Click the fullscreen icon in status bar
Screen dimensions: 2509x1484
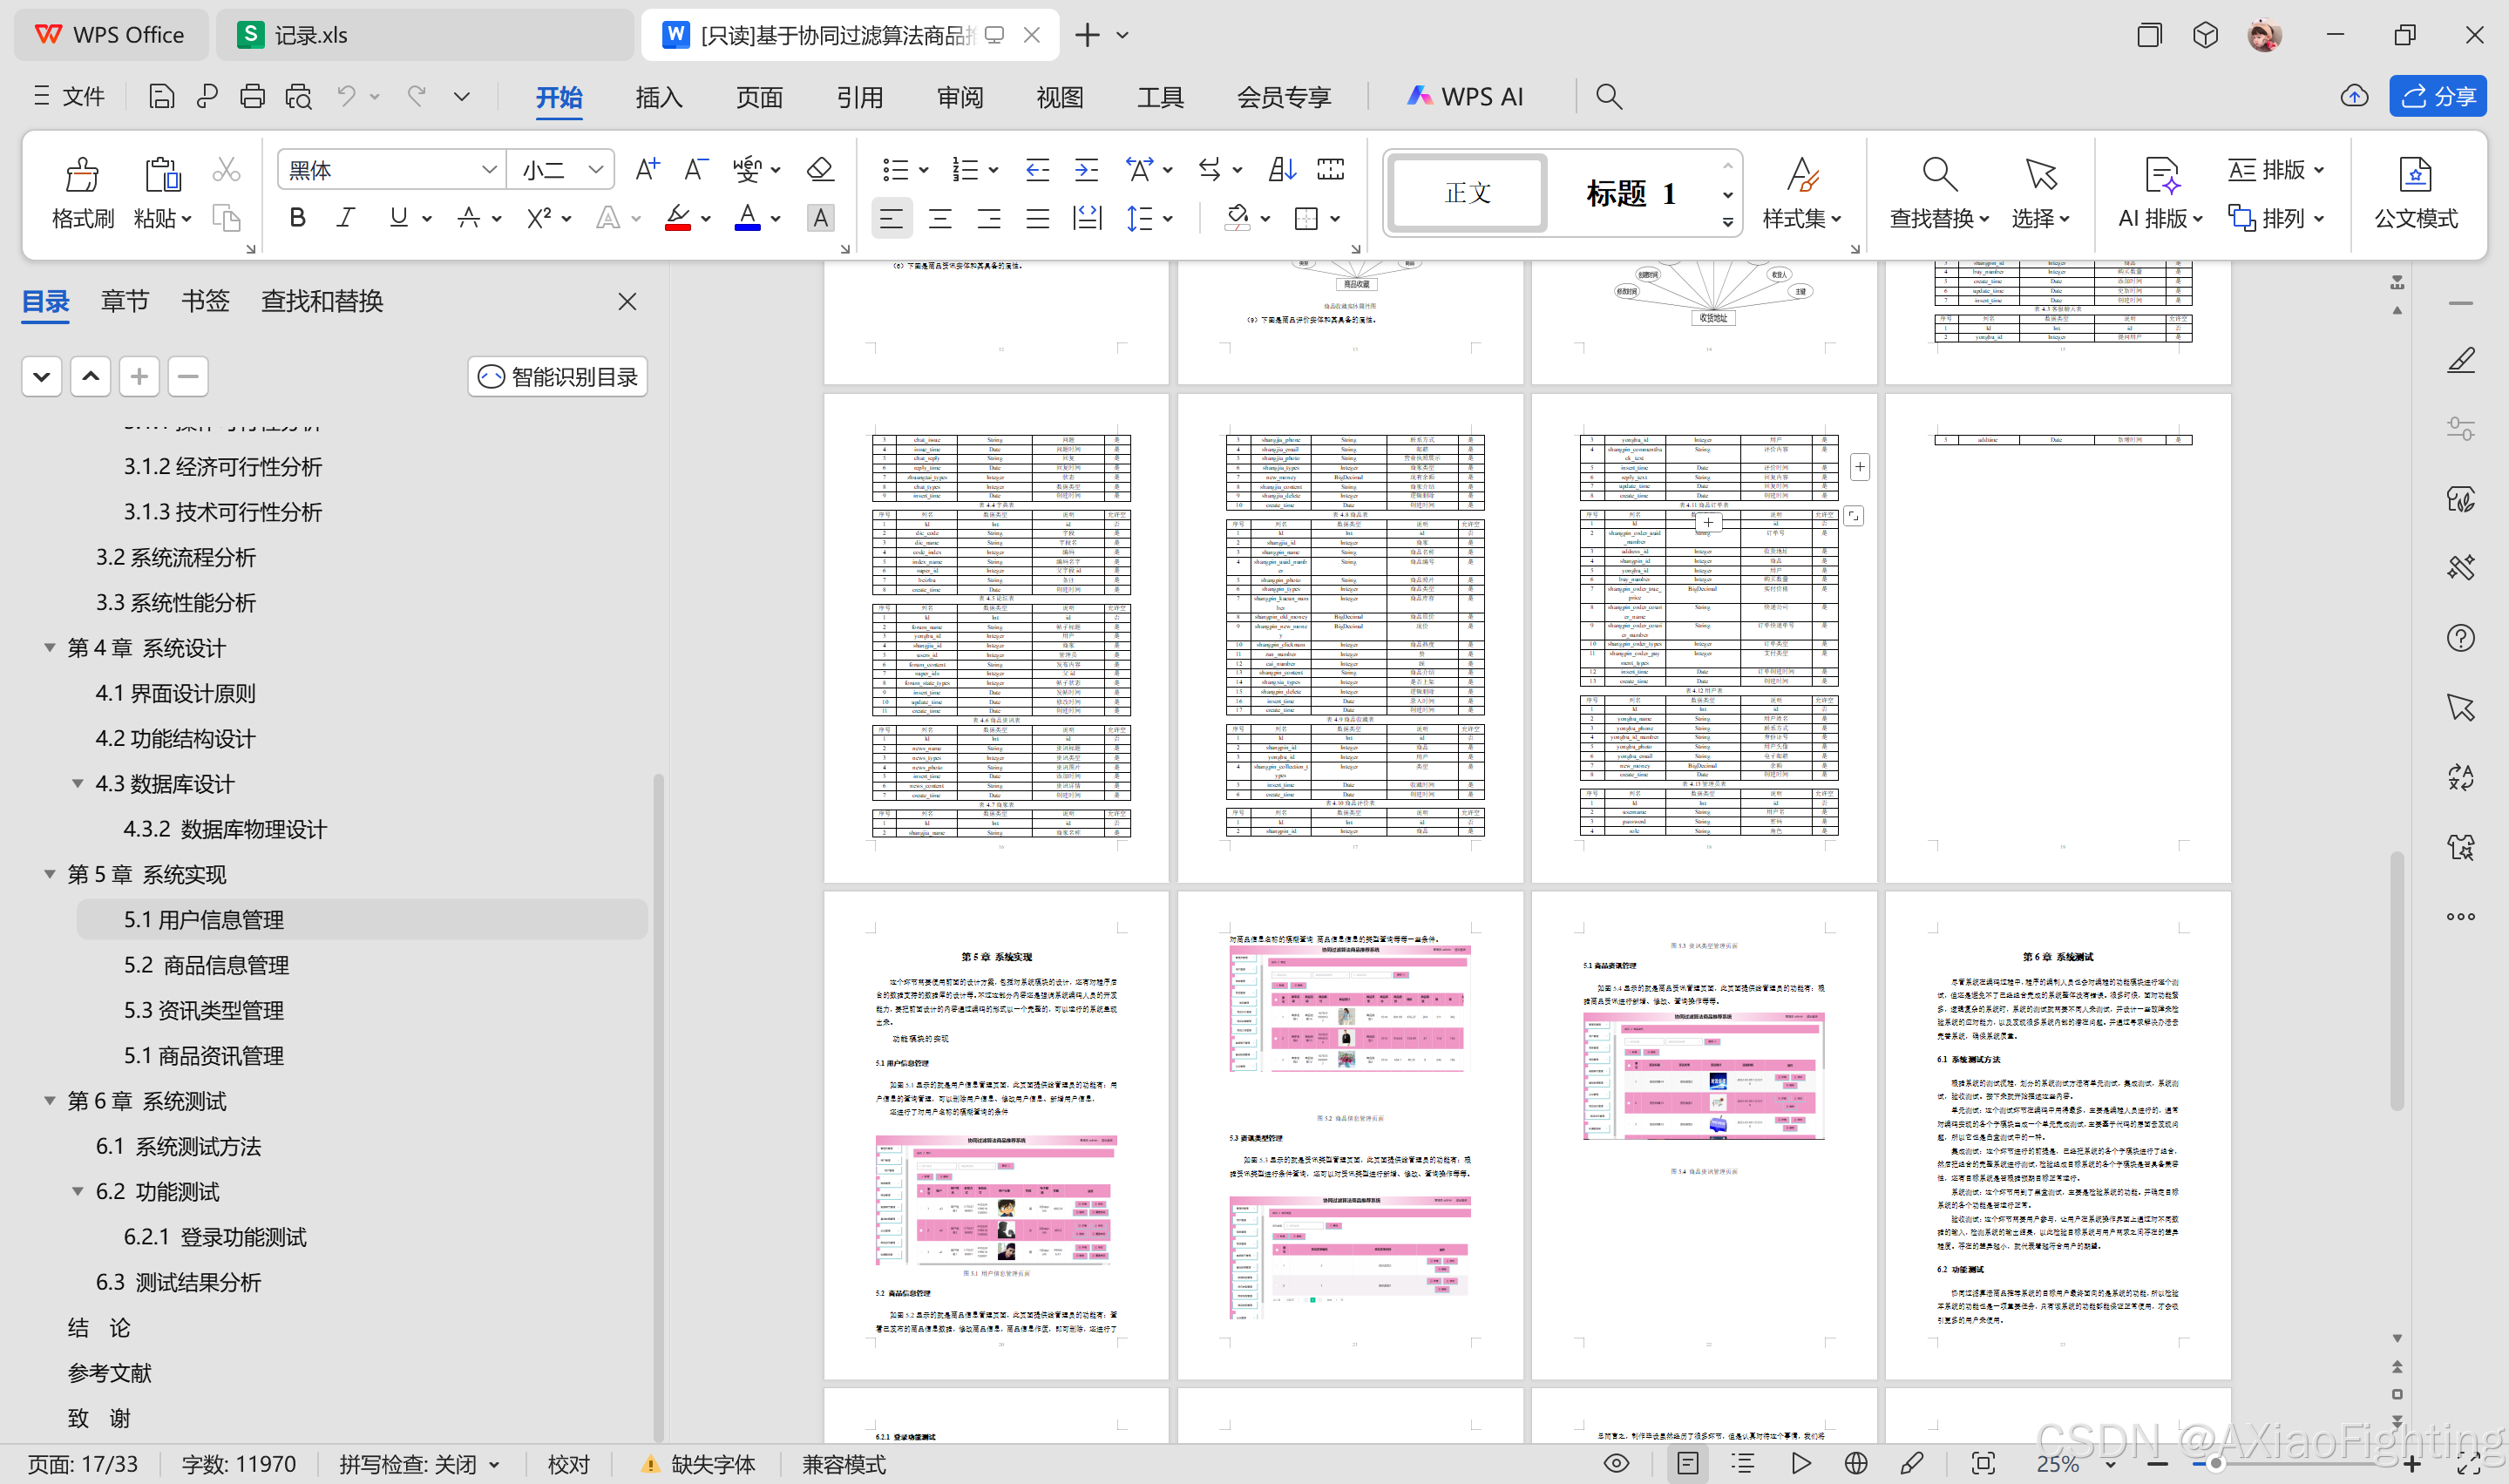point(2468,1463)
